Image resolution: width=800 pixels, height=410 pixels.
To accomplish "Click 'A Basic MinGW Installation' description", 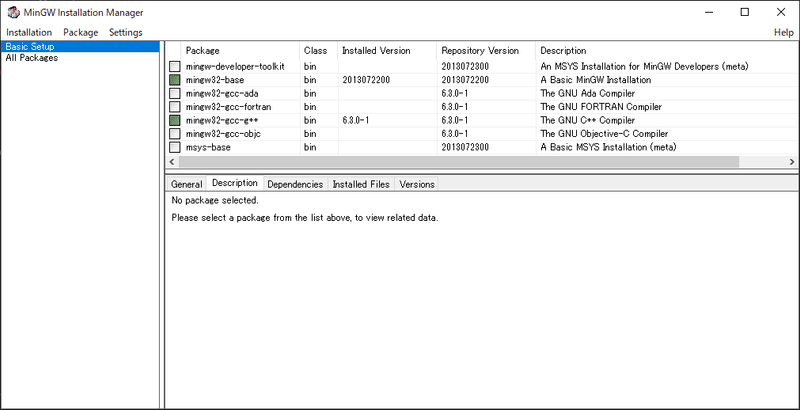I will pyautogui.click(x=595, y=80).
